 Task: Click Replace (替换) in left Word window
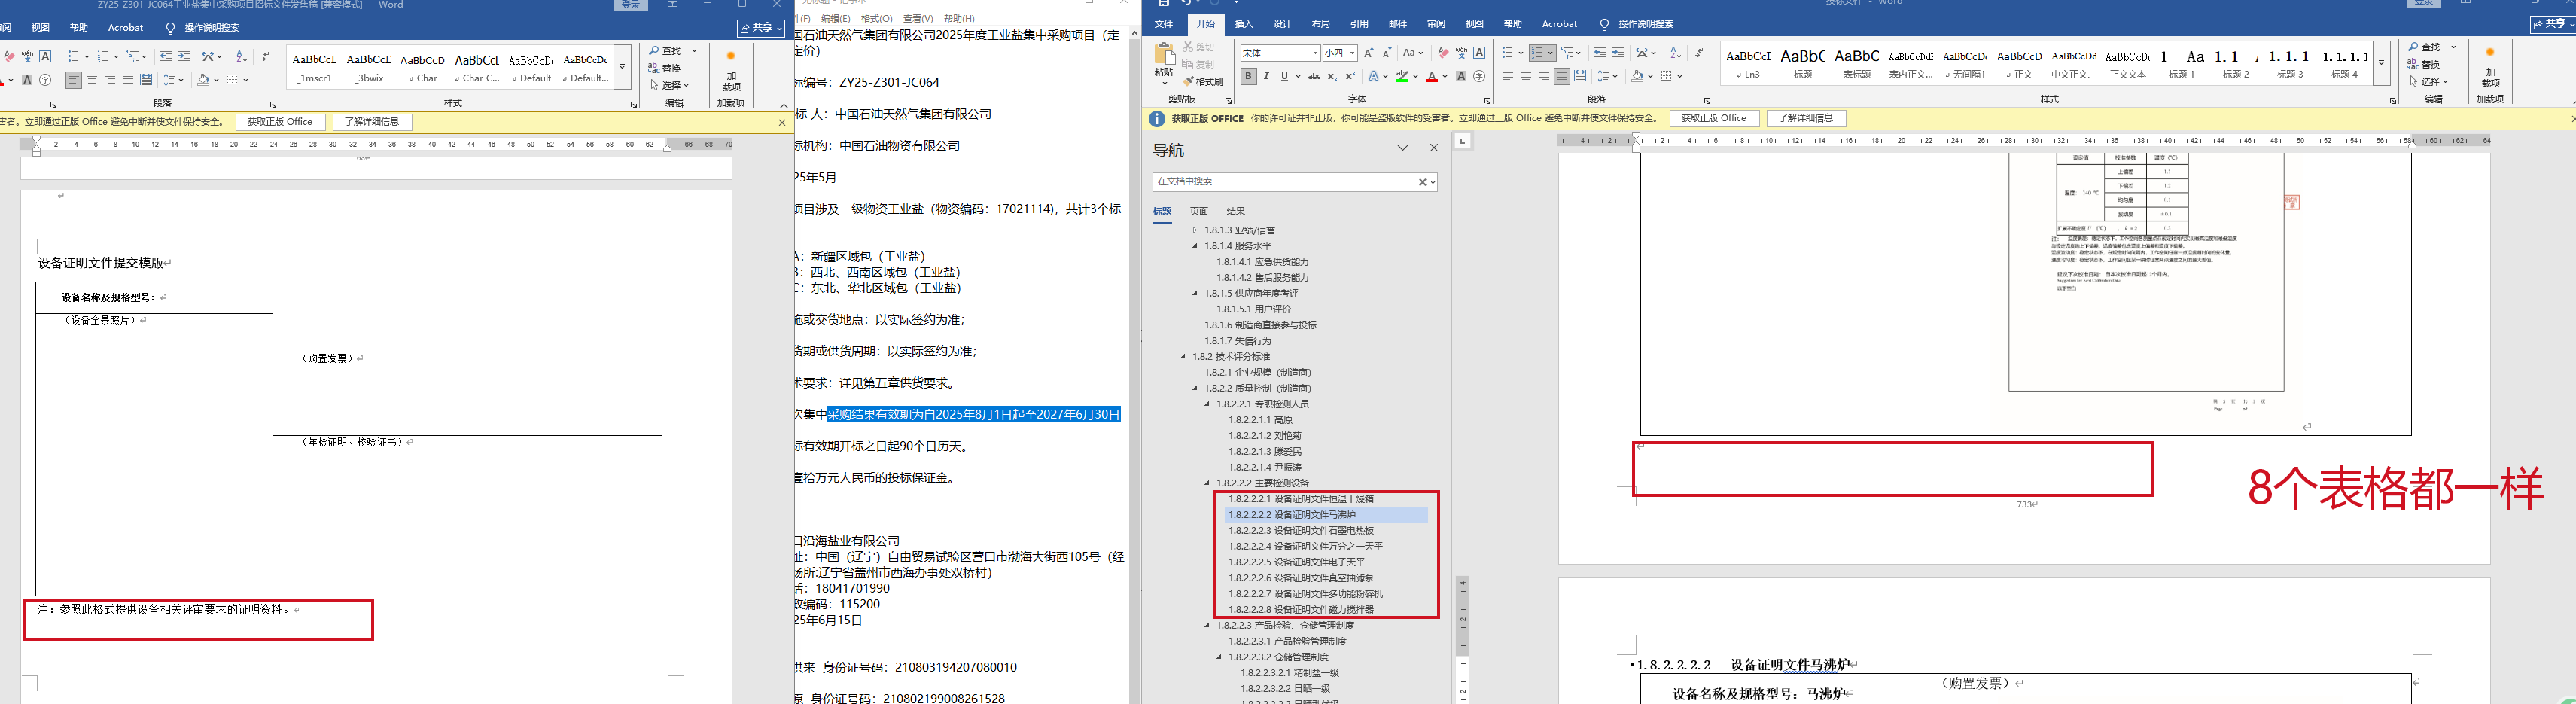(x=664, y=68)
